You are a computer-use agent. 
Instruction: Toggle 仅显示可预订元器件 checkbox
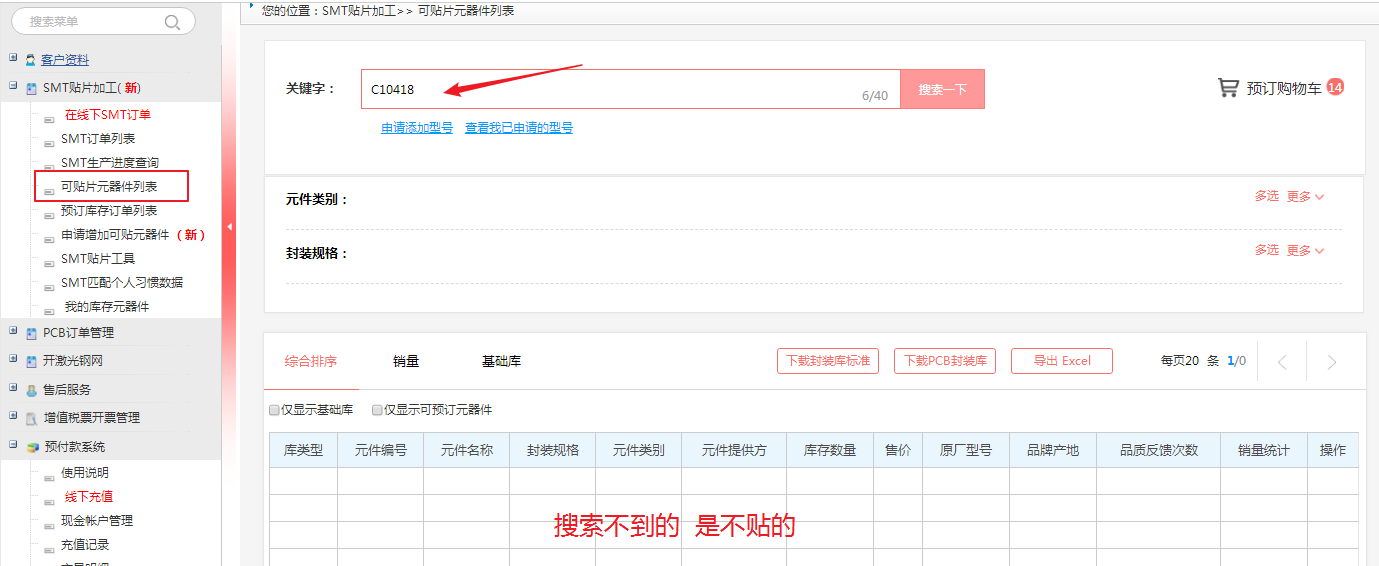tap(377, 410)
